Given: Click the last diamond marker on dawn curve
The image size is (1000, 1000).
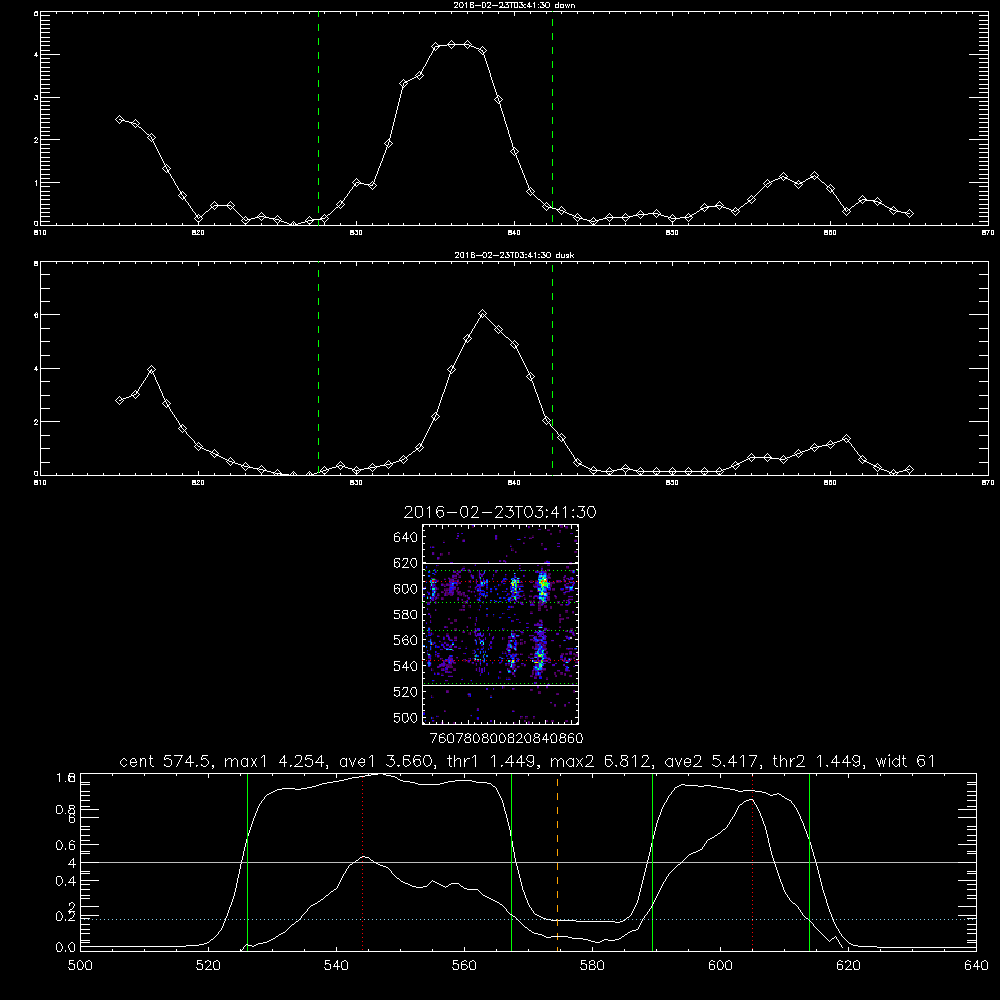Looking at the screenshot, I should click(909, 214).
